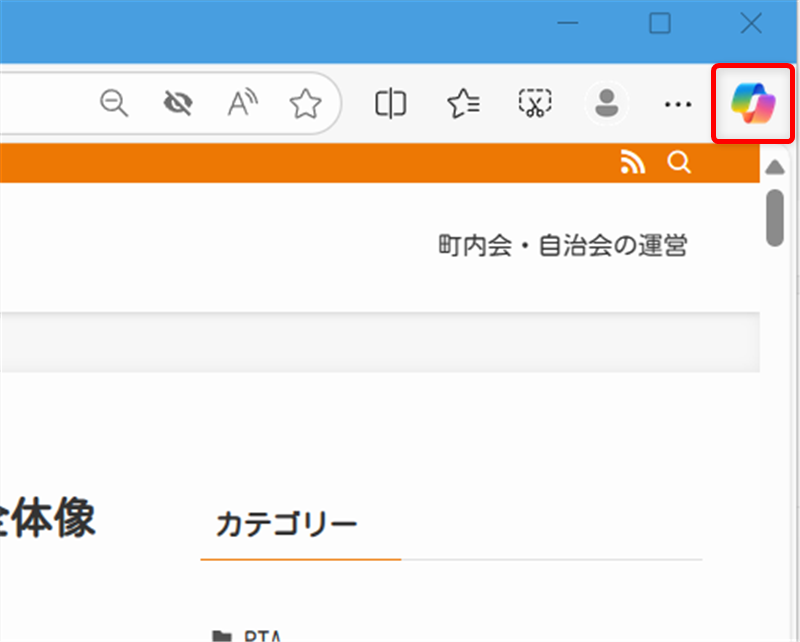This screenshot has height=642, width=800.
Task: Click the scrollbar up arrow
Action: 775,167
